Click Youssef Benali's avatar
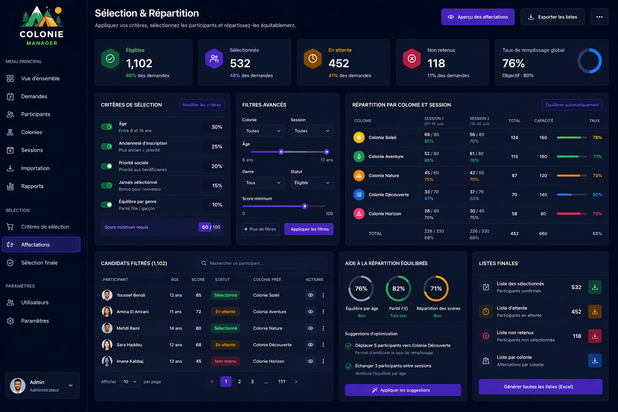618x412 pixels. click(107, 295)
